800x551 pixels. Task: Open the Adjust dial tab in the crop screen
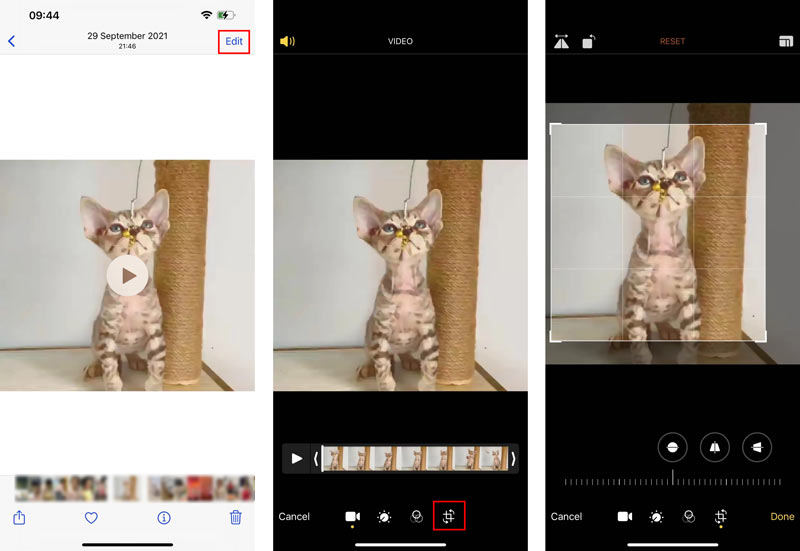click(x=656, y=517)
